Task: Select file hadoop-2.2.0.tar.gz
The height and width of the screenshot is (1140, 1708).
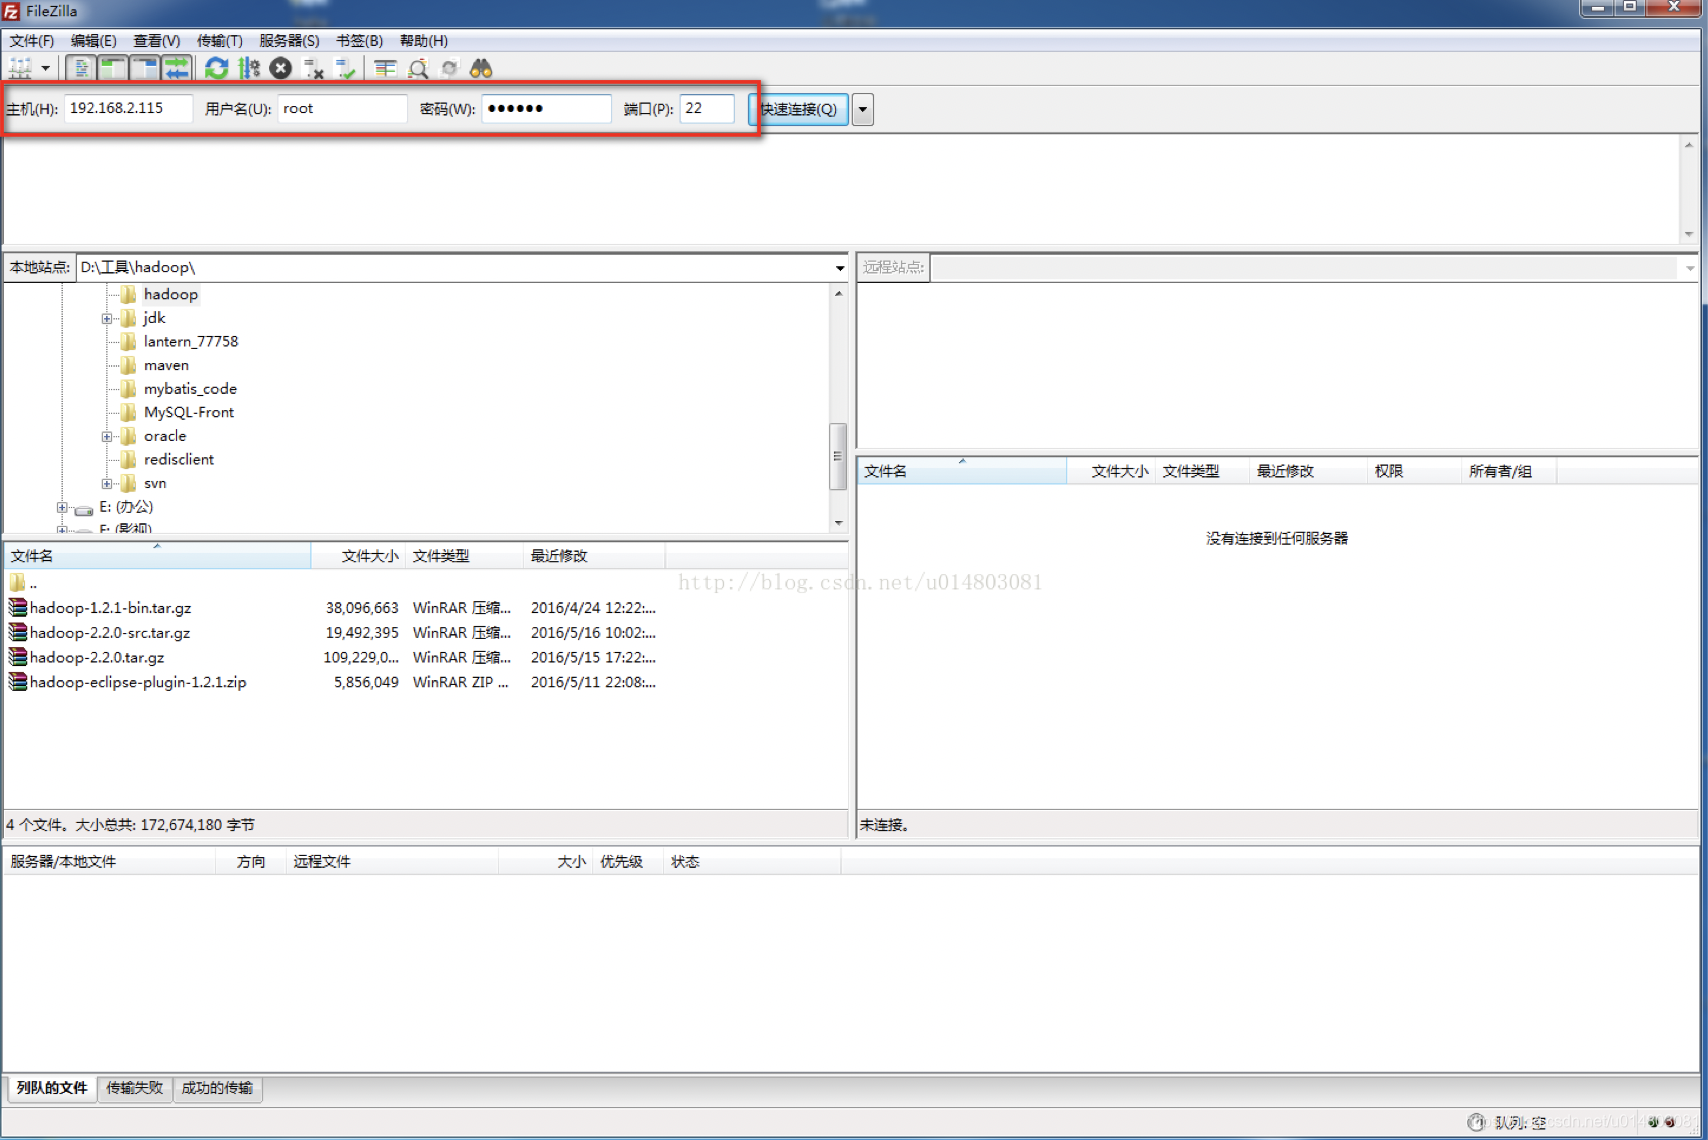Action: click(97, 657)
